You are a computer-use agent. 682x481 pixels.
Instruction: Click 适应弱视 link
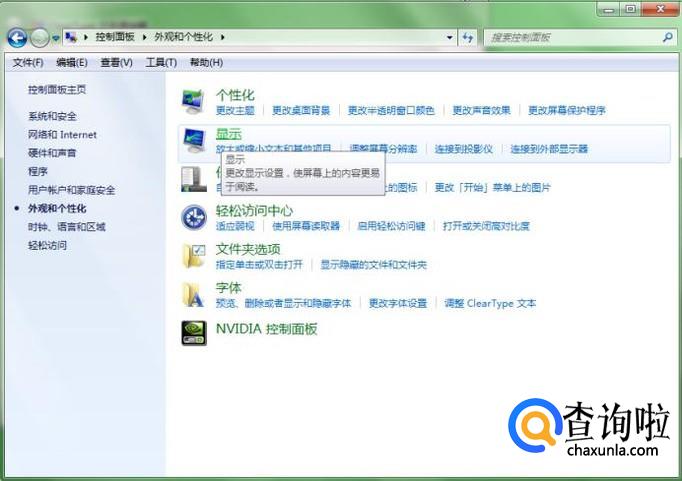click(235, 226)
